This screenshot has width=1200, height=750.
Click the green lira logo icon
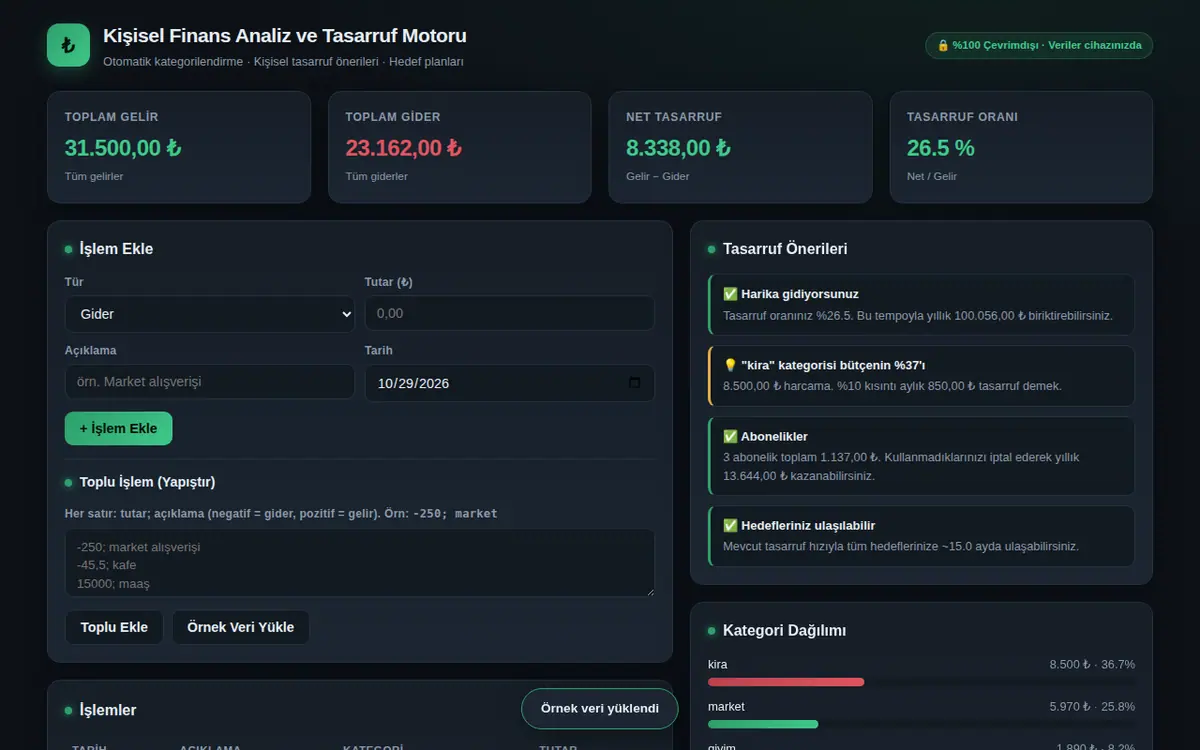coord(68,45)
